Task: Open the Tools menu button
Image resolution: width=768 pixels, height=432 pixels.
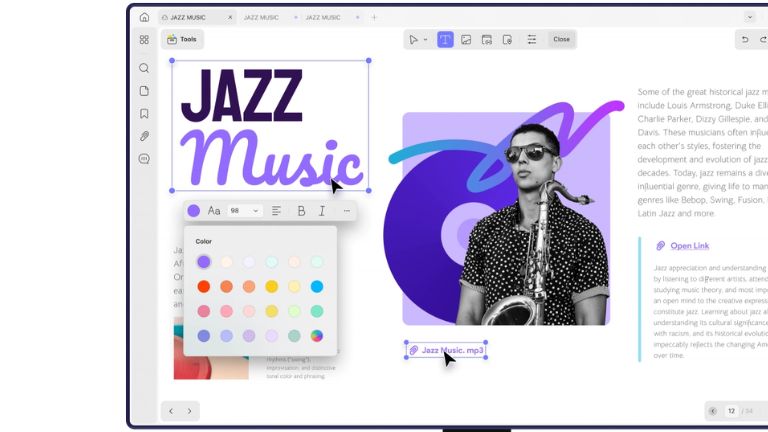Action: [x=182, y=39]
